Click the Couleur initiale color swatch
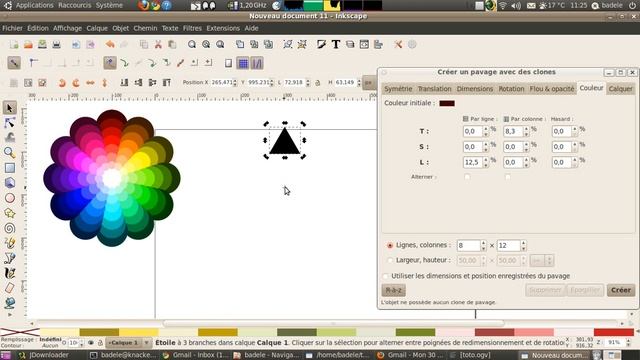The height and width of the screenshot is (360, 640). coord(447,103)
